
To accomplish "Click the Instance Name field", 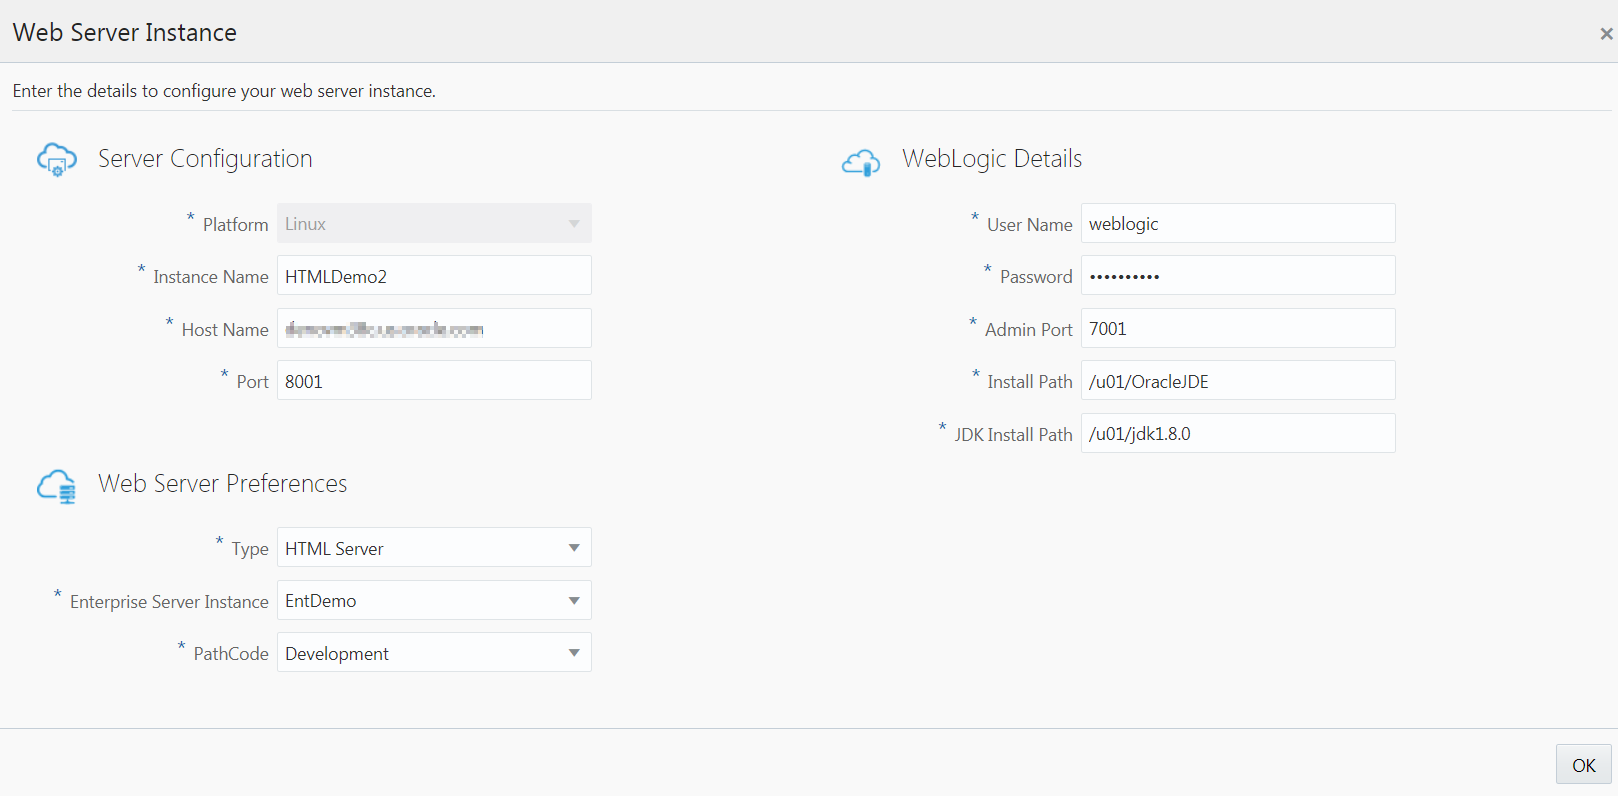I will click(x=434, y=276).
